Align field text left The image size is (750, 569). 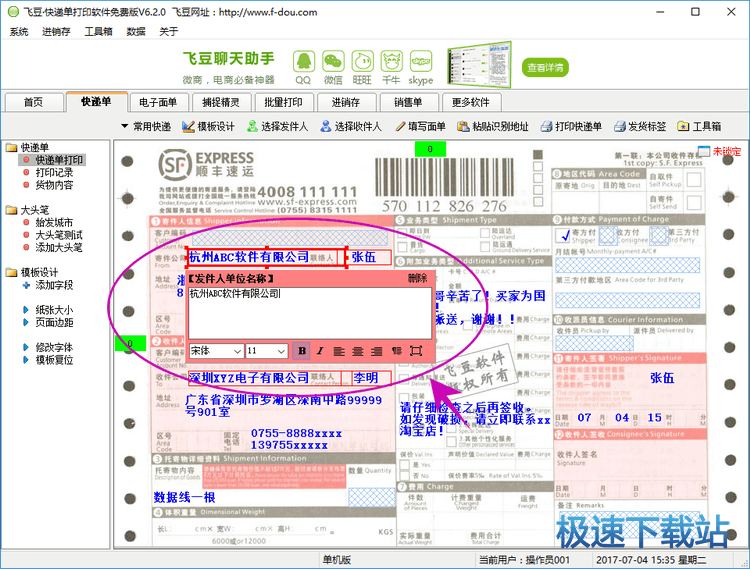(x=339, y=351)
